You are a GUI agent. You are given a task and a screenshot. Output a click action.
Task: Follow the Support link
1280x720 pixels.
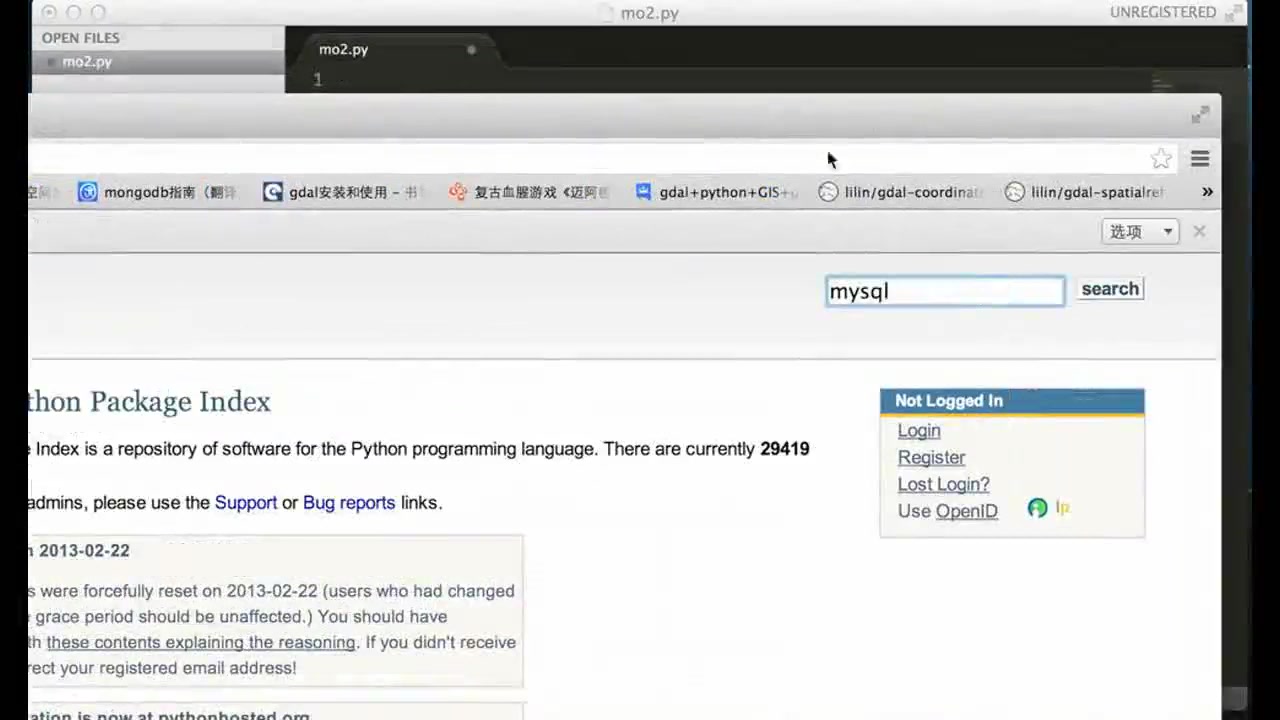246,503
